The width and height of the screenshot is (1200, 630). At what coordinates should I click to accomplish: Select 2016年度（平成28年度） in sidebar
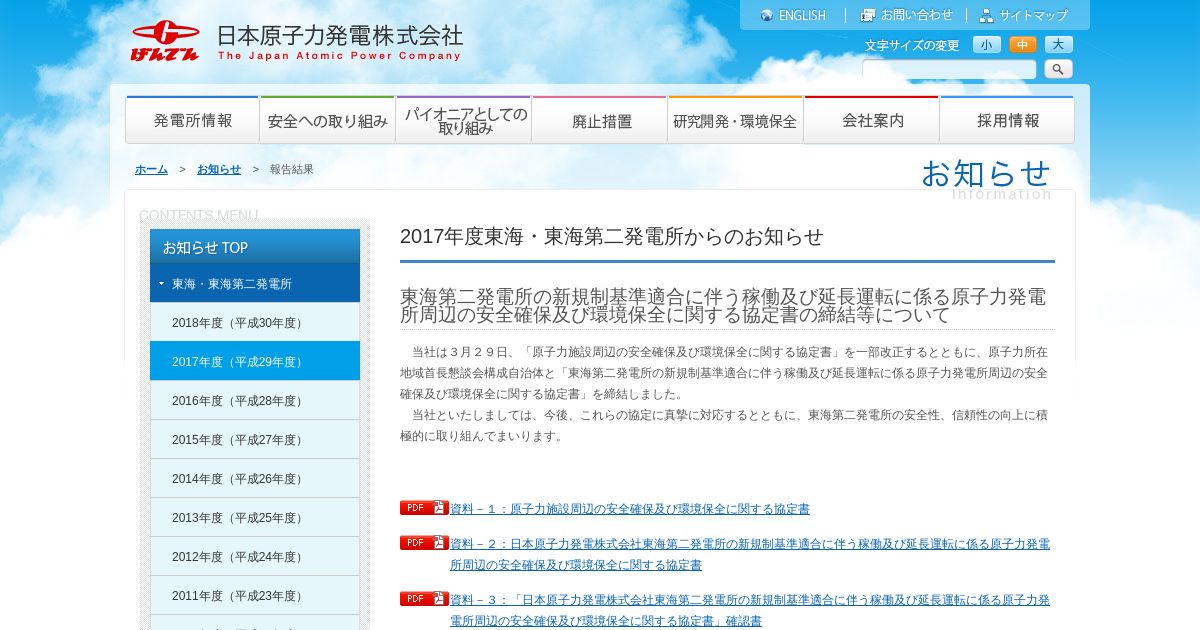[x=255, y=400]
